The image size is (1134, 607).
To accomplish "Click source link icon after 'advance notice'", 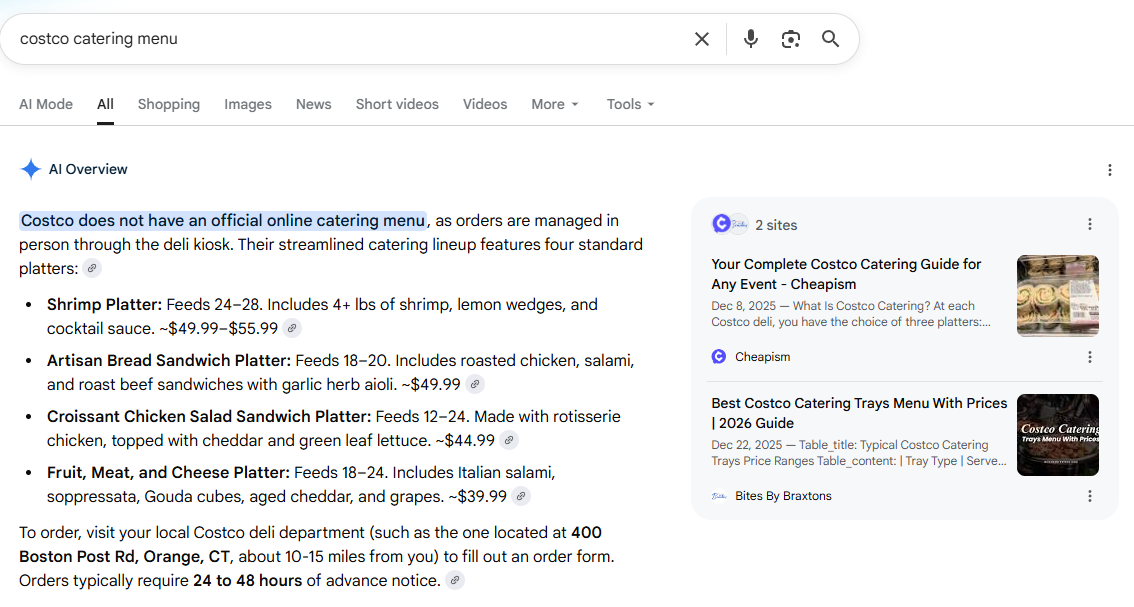I will click(x=454, y=580).
